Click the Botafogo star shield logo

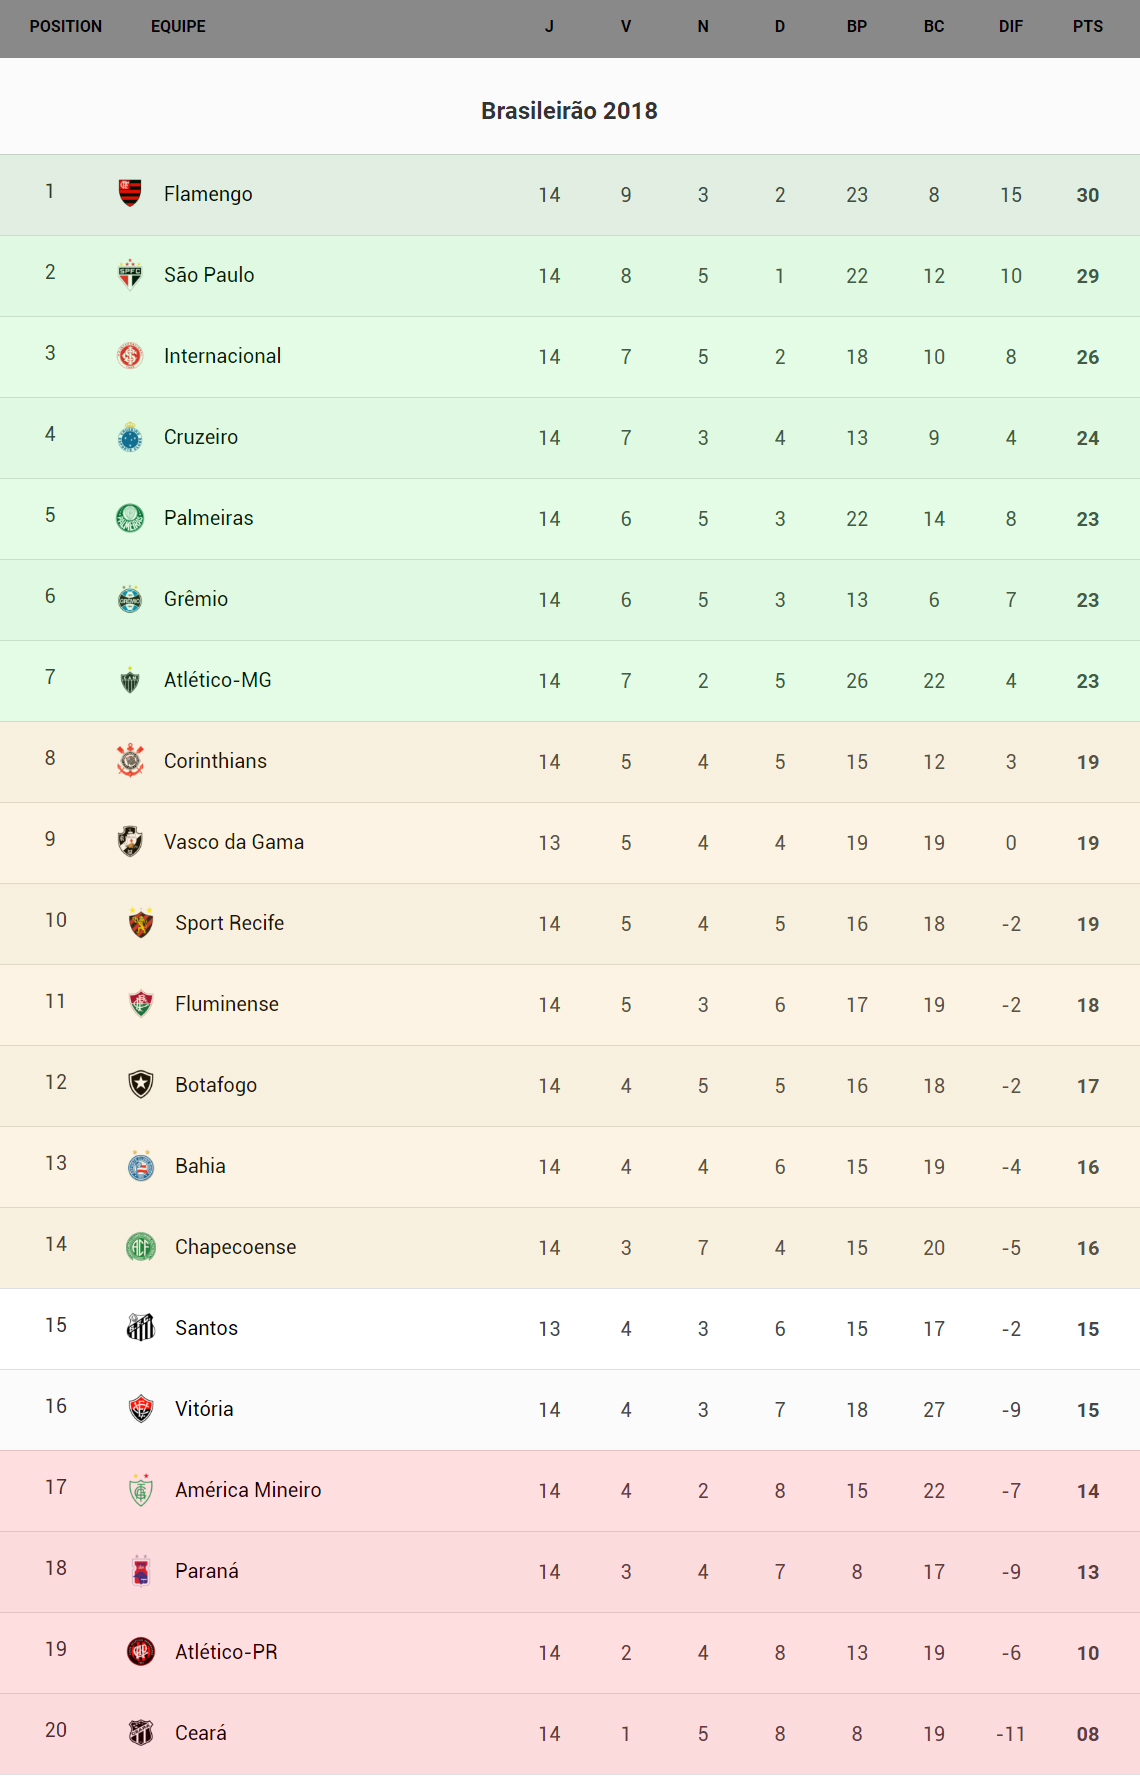coord(141,1084)
